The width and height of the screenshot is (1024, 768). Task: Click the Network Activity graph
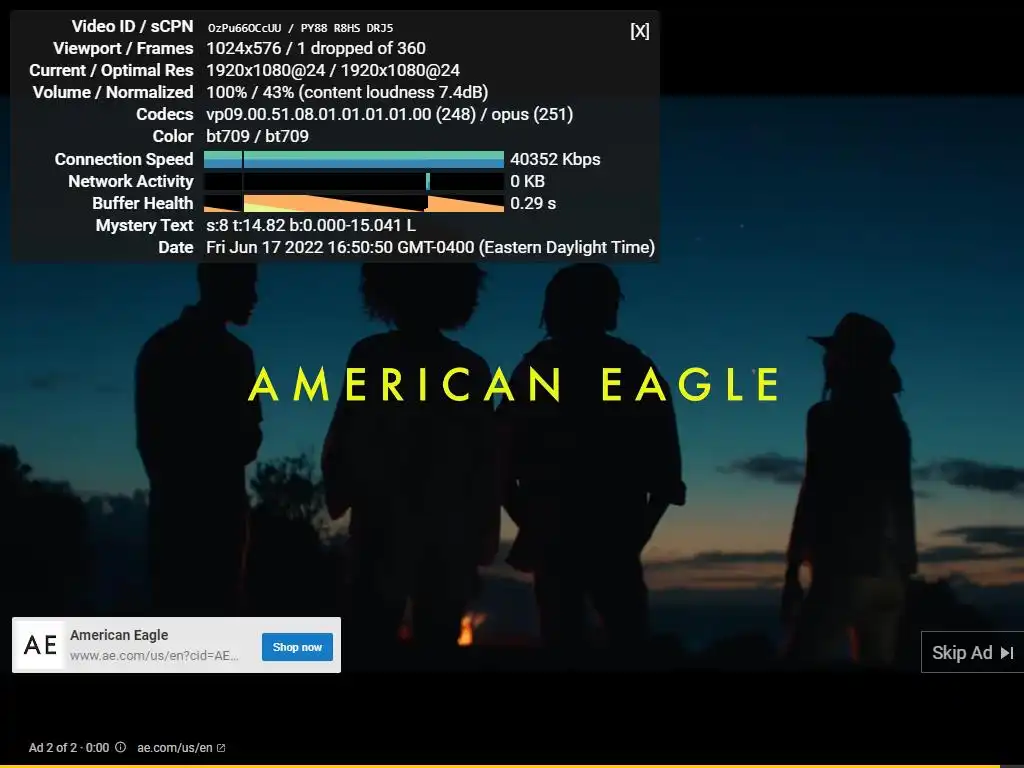click(354, 181)
